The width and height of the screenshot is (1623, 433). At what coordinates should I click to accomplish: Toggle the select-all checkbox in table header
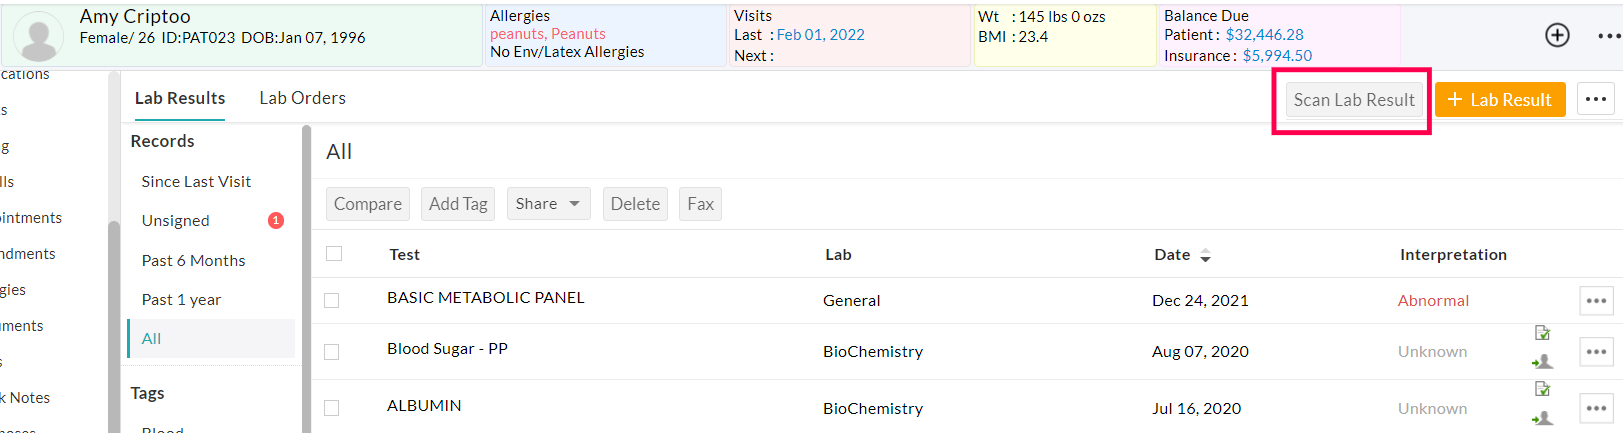click(334, 254)
